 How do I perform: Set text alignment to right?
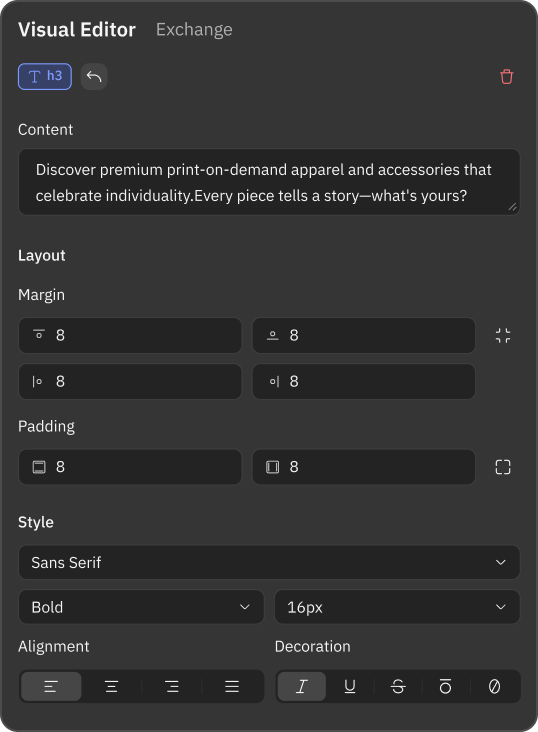172,686
